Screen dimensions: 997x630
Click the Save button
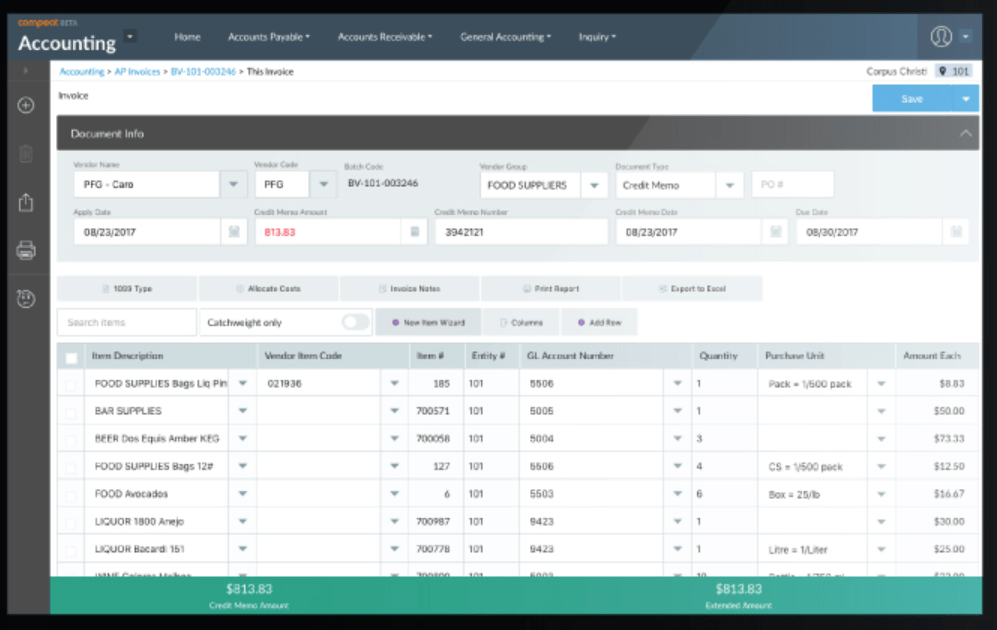(x=912, y=99)
